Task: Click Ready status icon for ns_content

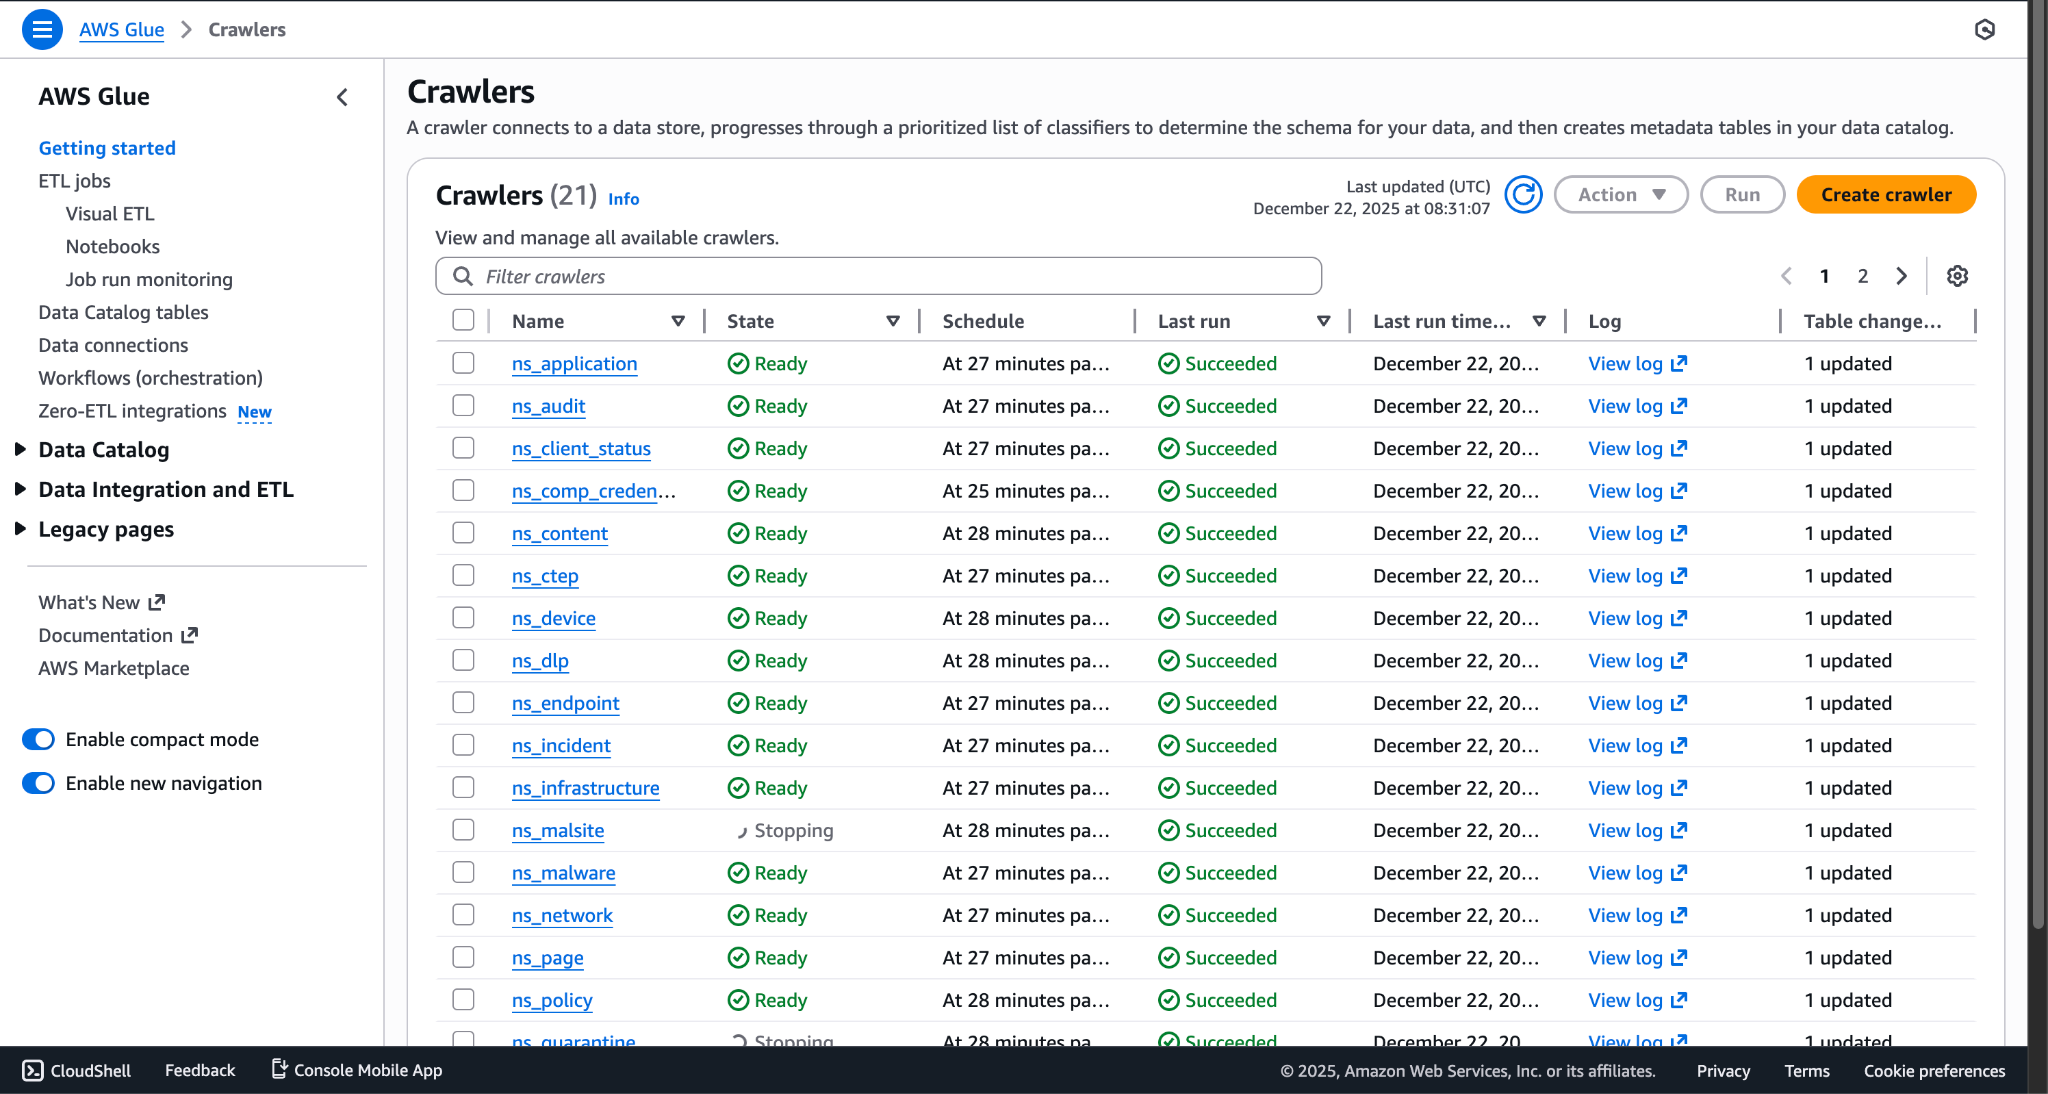Action: pyautogui.click(x=738, y=534)
